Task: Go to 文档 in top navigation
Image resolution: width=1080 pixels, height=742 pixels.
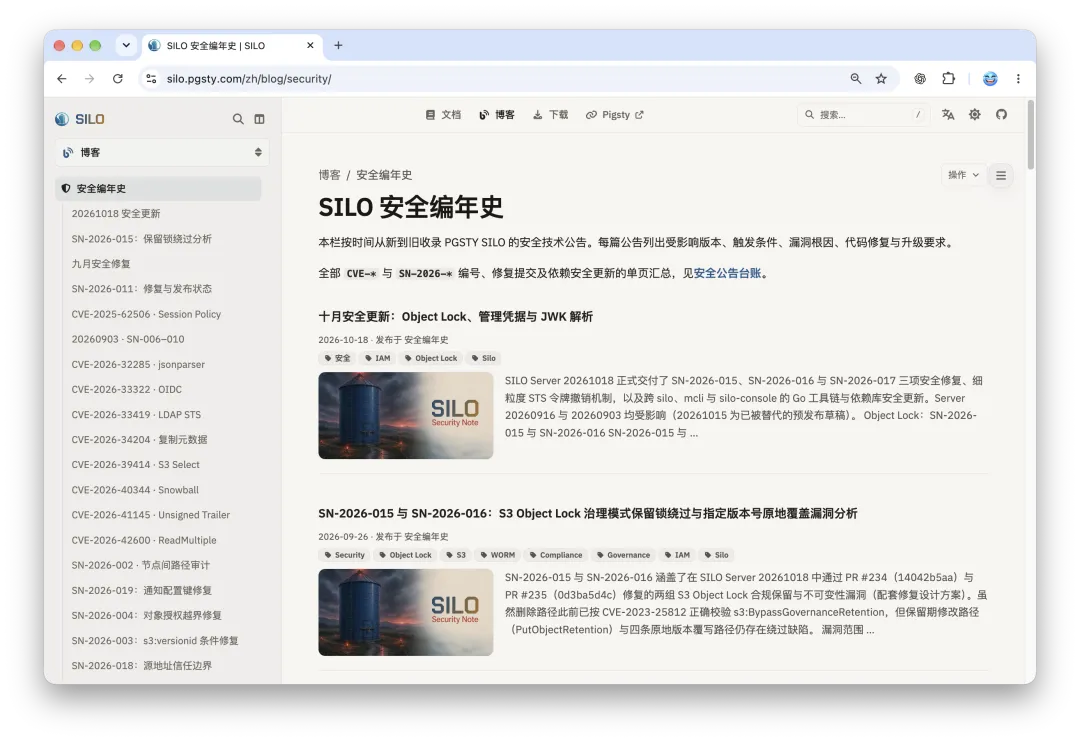Action: tap(443, 115)
